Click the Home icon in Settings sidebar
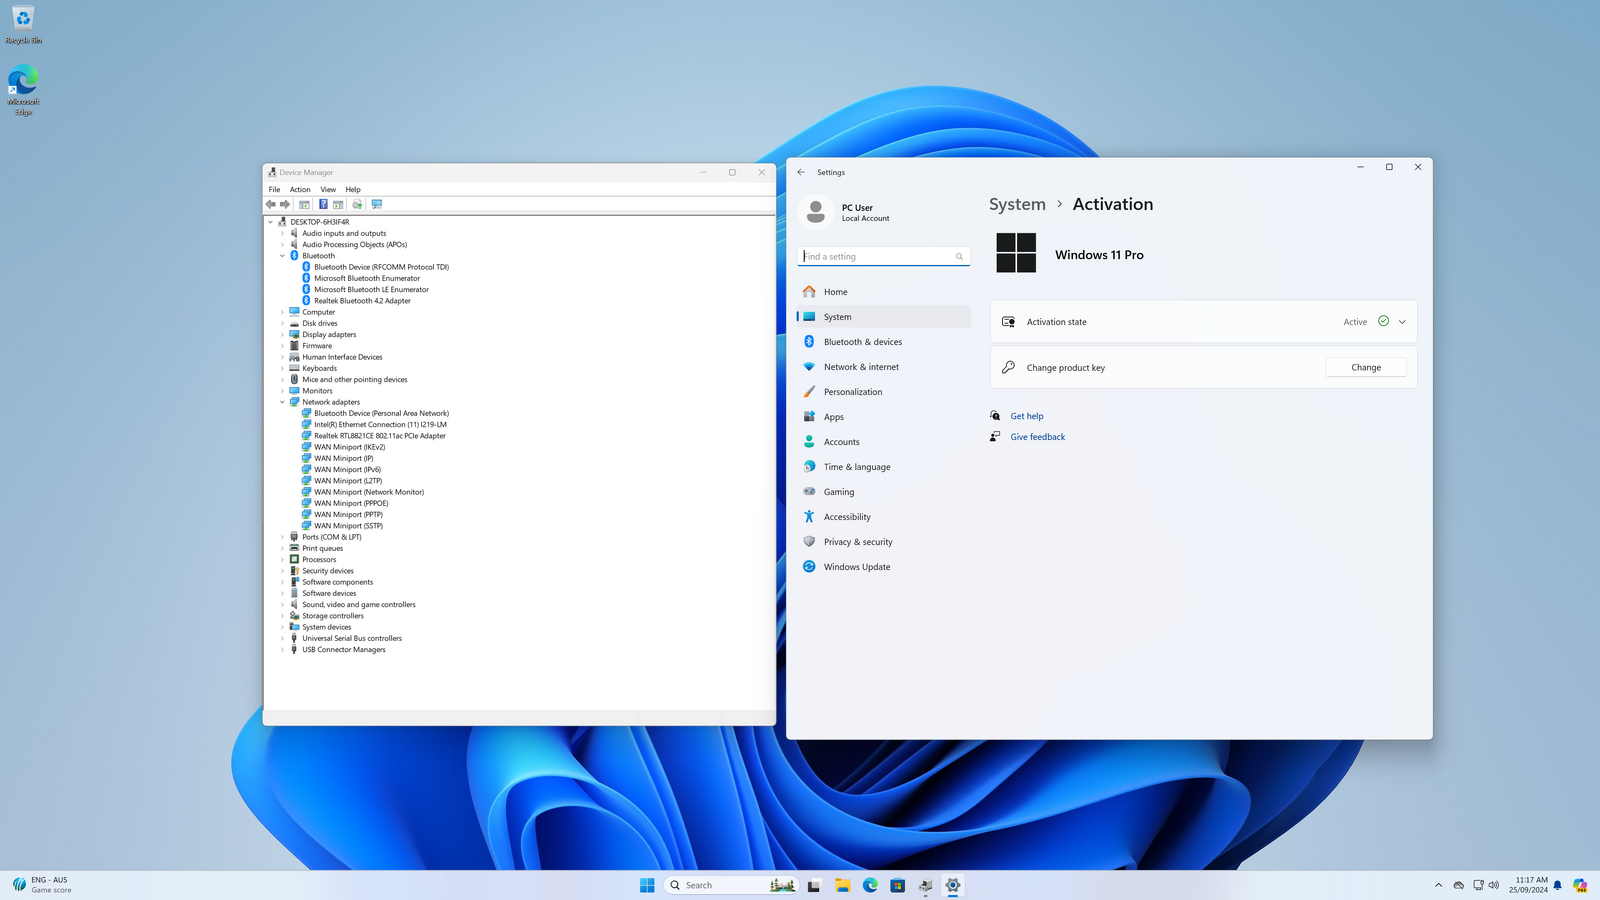The image size is (1600, 900). tap(809, 292)
